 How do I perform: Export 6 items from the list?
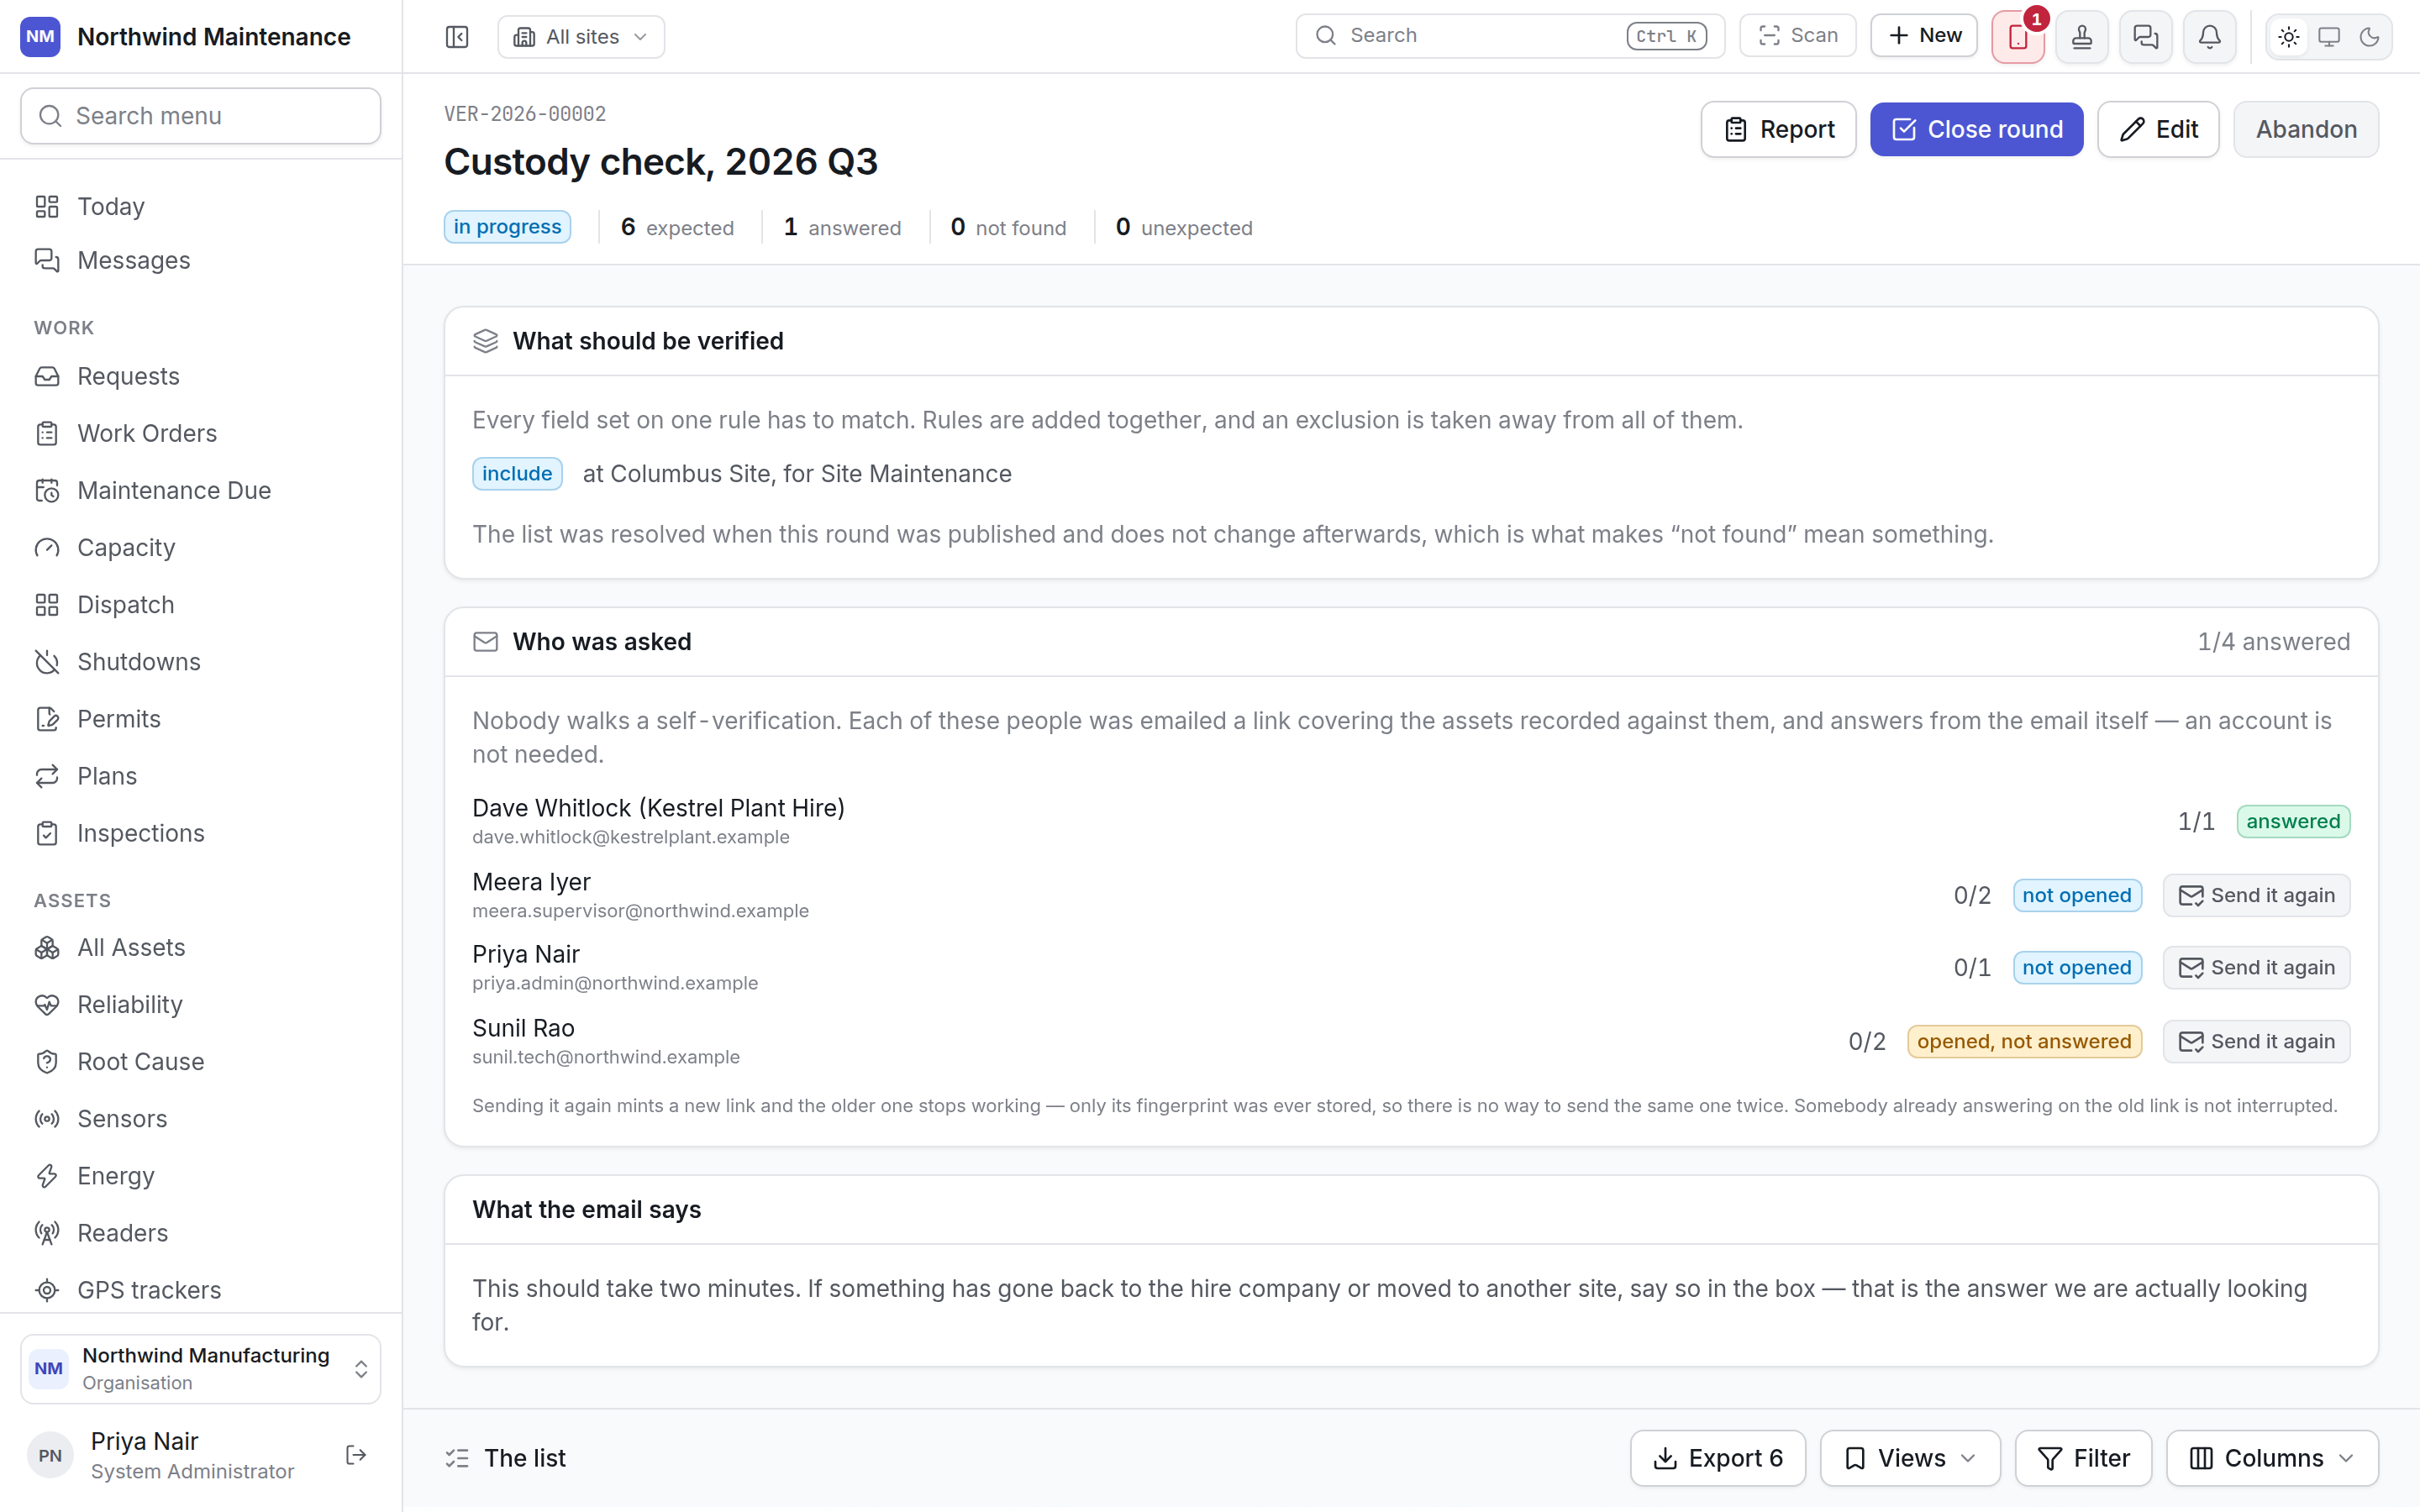[1718, 1458]
